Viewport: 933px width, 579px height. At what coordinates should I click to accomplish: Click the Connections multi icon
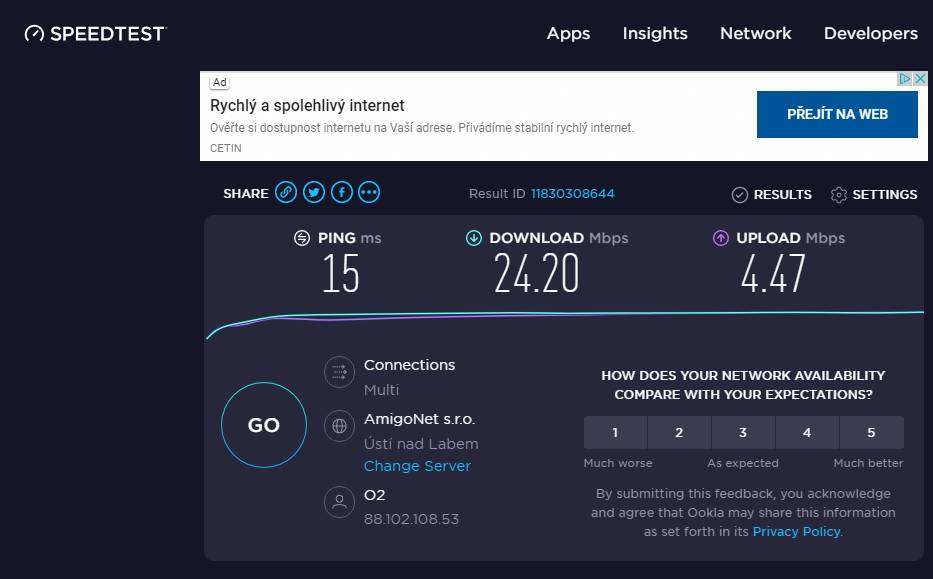click(x=339, y=372)
